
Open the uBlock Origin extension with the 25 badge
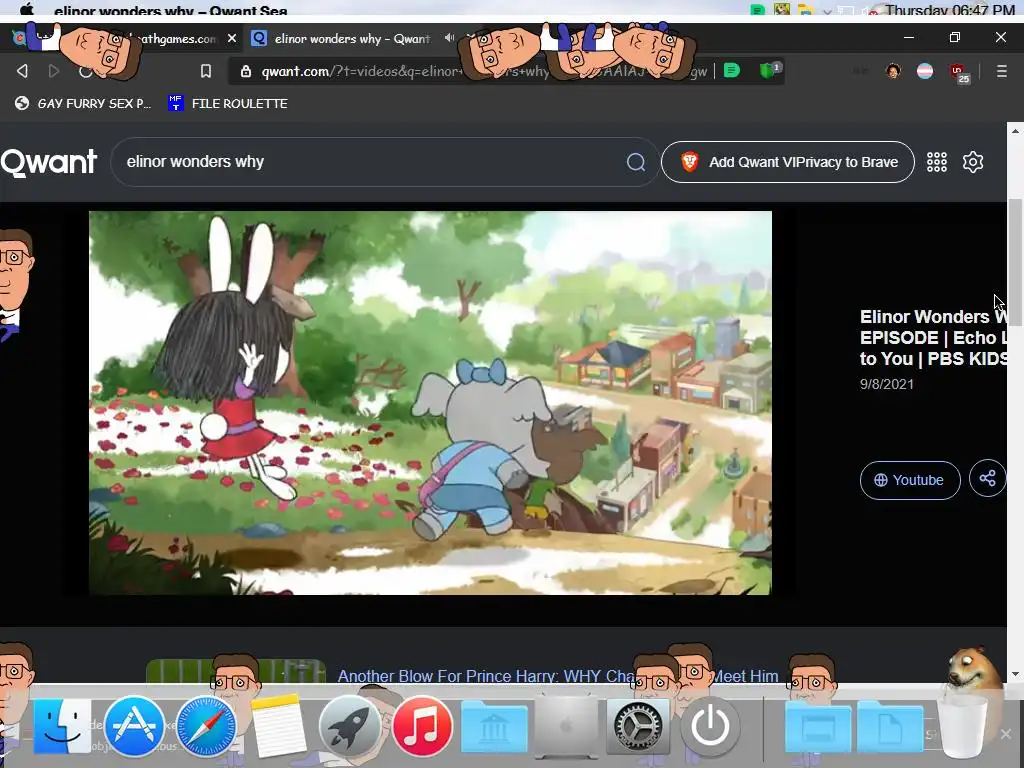(959, 72)
